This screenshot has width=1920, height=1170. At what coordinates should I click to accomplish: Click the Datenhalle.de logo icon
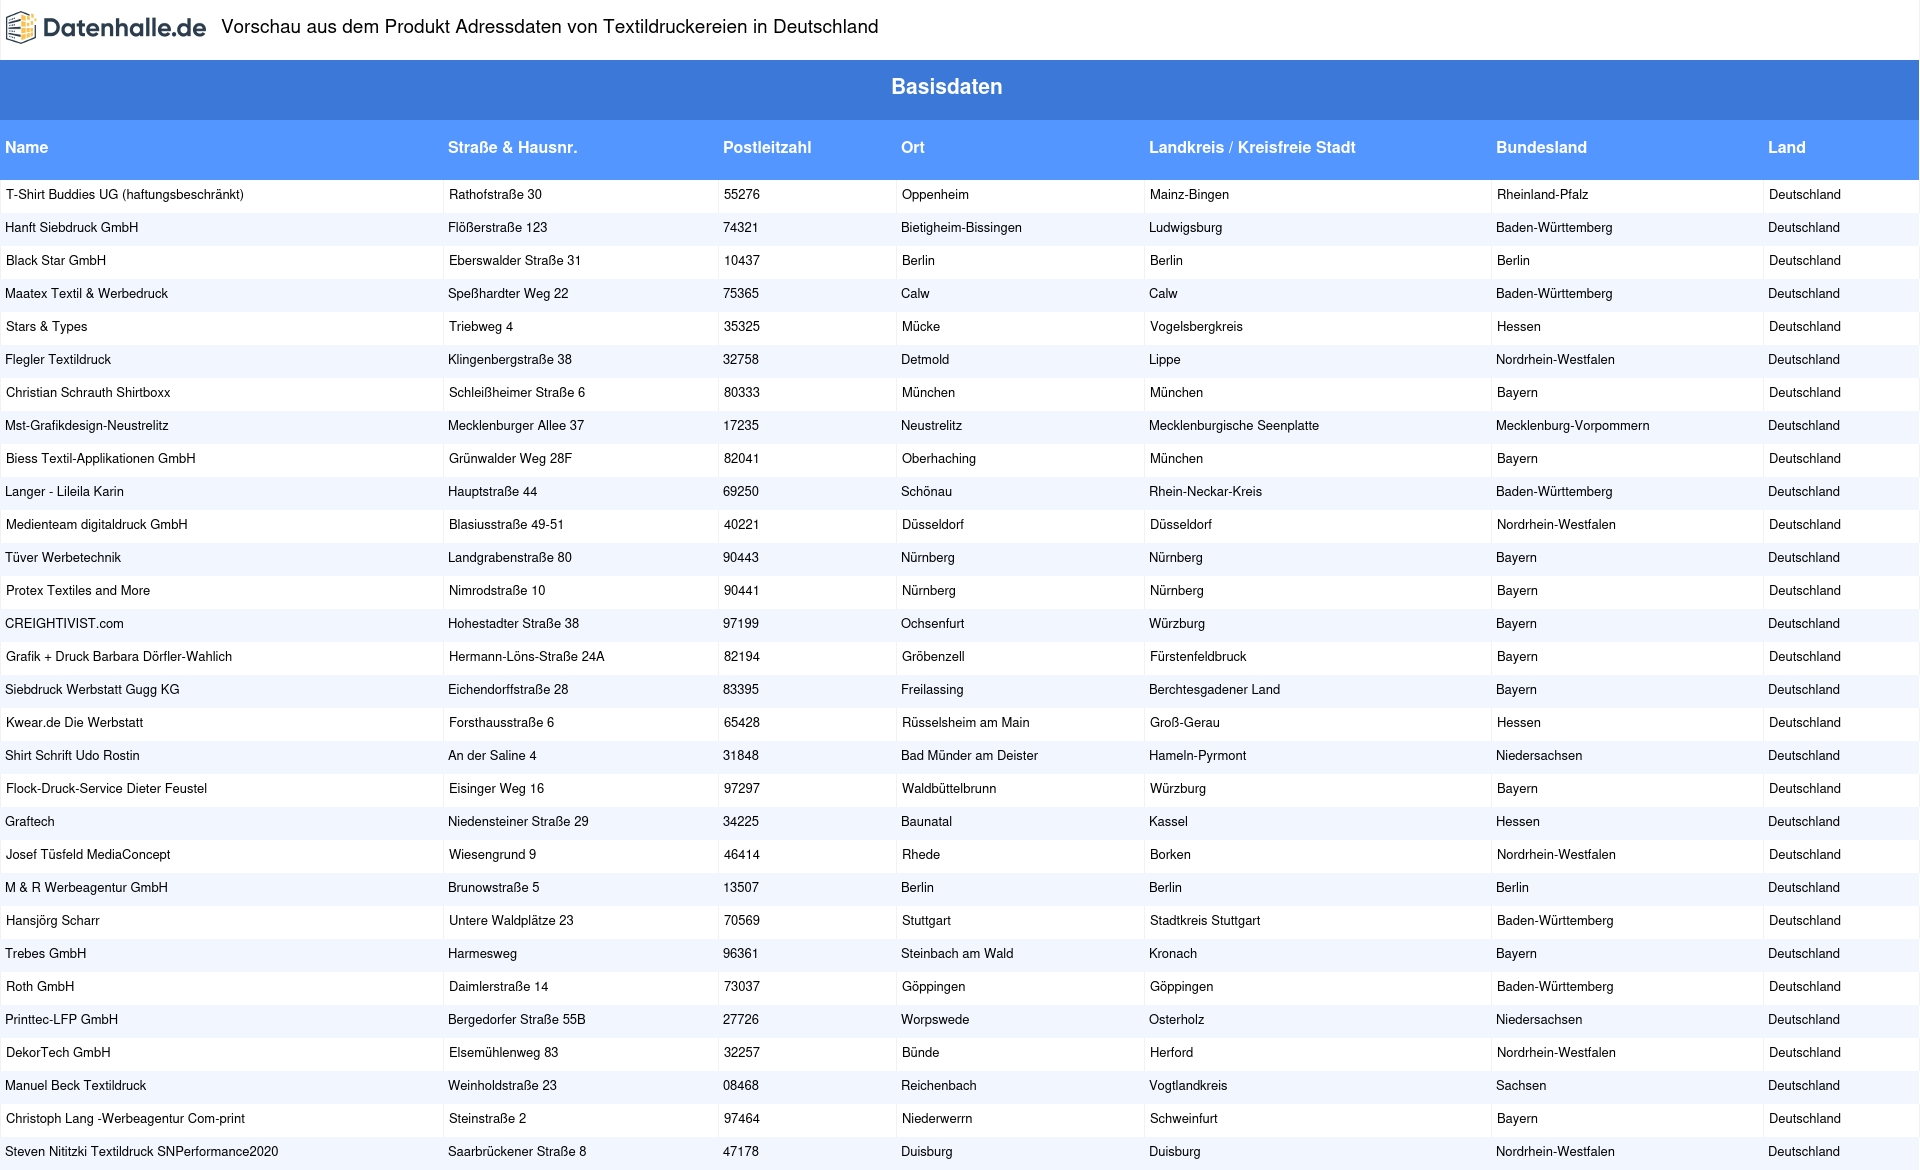pyautogui.click(x=21, y=28)
